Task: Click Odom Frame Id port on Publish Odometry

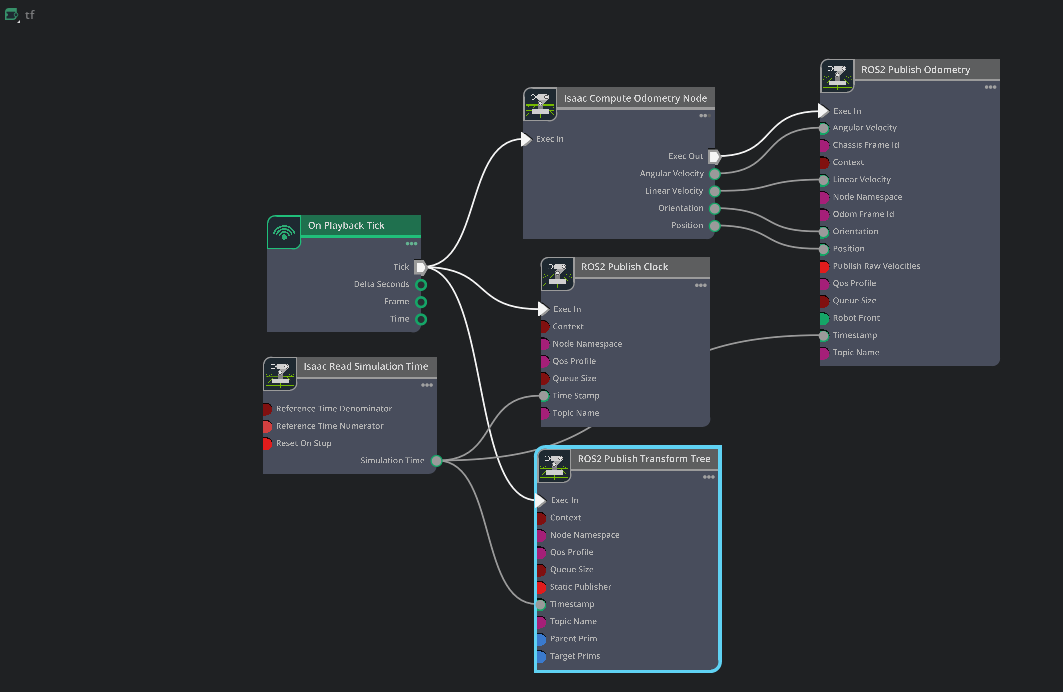Action: point(824,214)
